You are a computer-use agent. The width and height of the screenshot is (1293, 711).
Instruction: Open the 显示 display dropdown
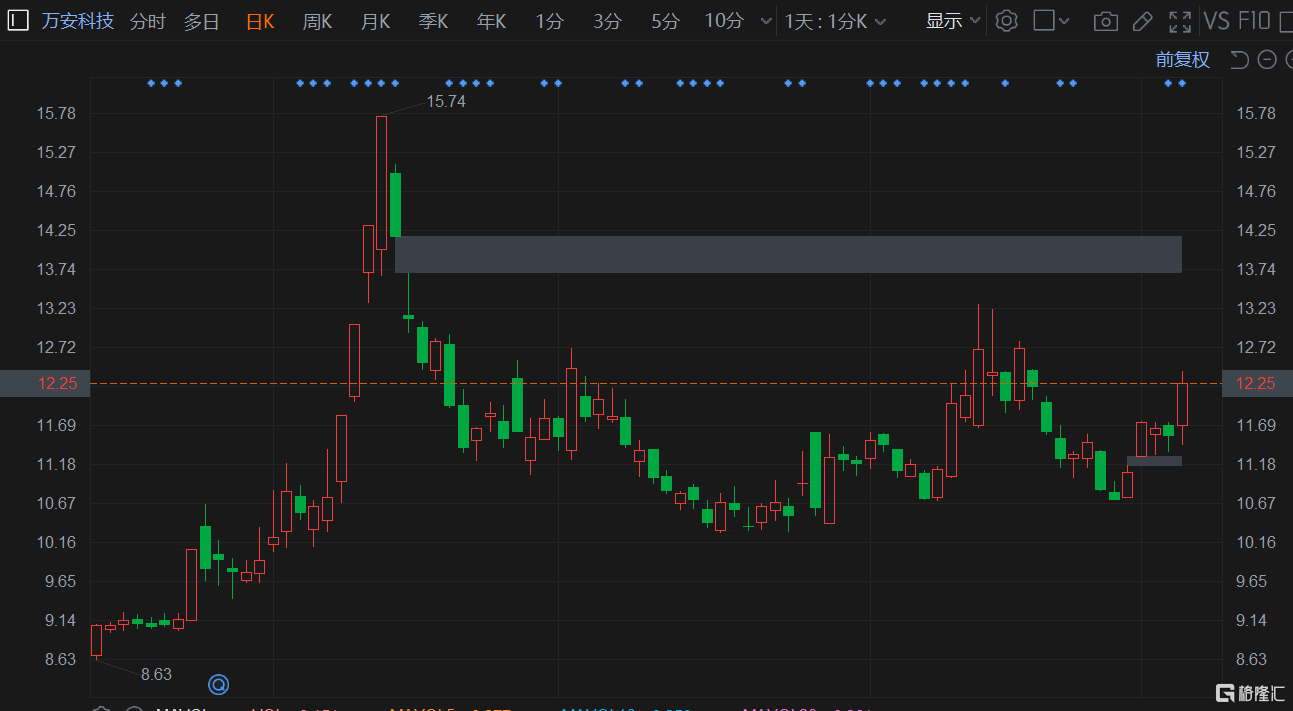coord(952,21)
